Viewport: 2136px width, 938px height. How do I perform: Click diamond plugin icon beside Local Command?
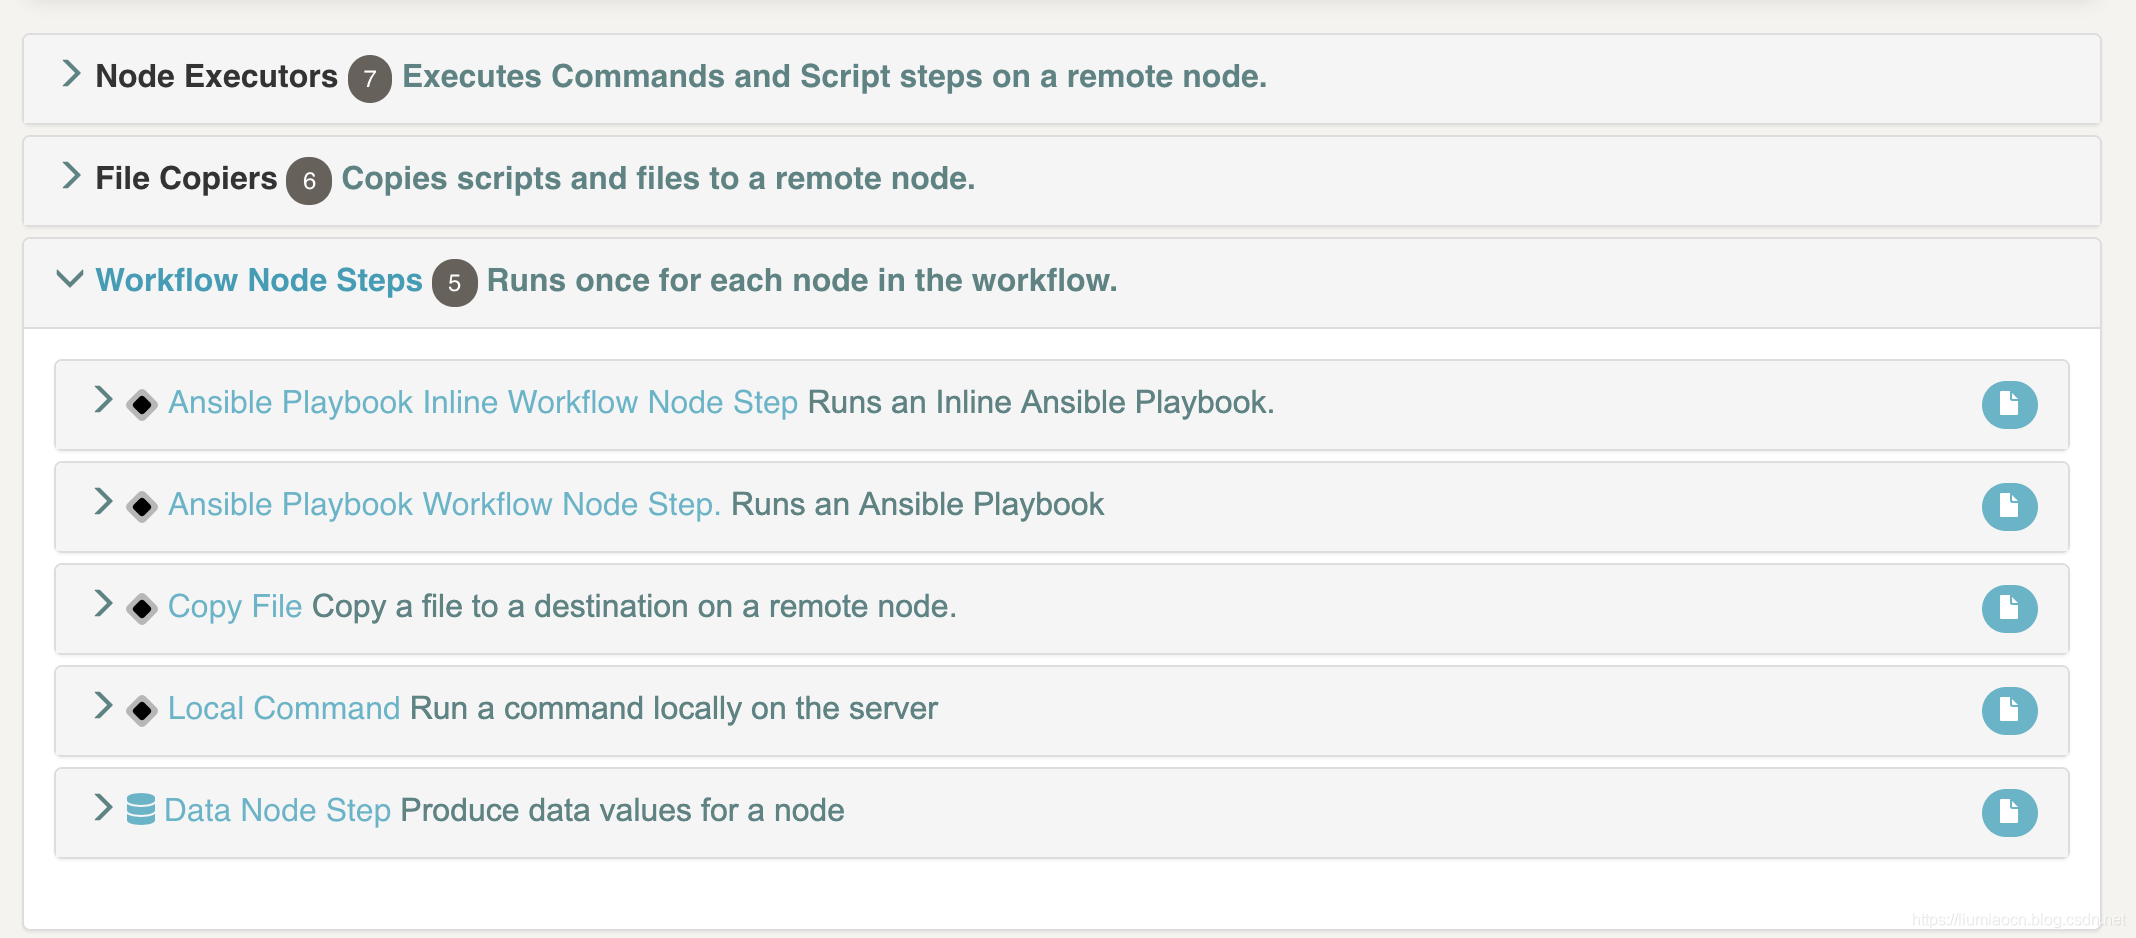(142, 711)
